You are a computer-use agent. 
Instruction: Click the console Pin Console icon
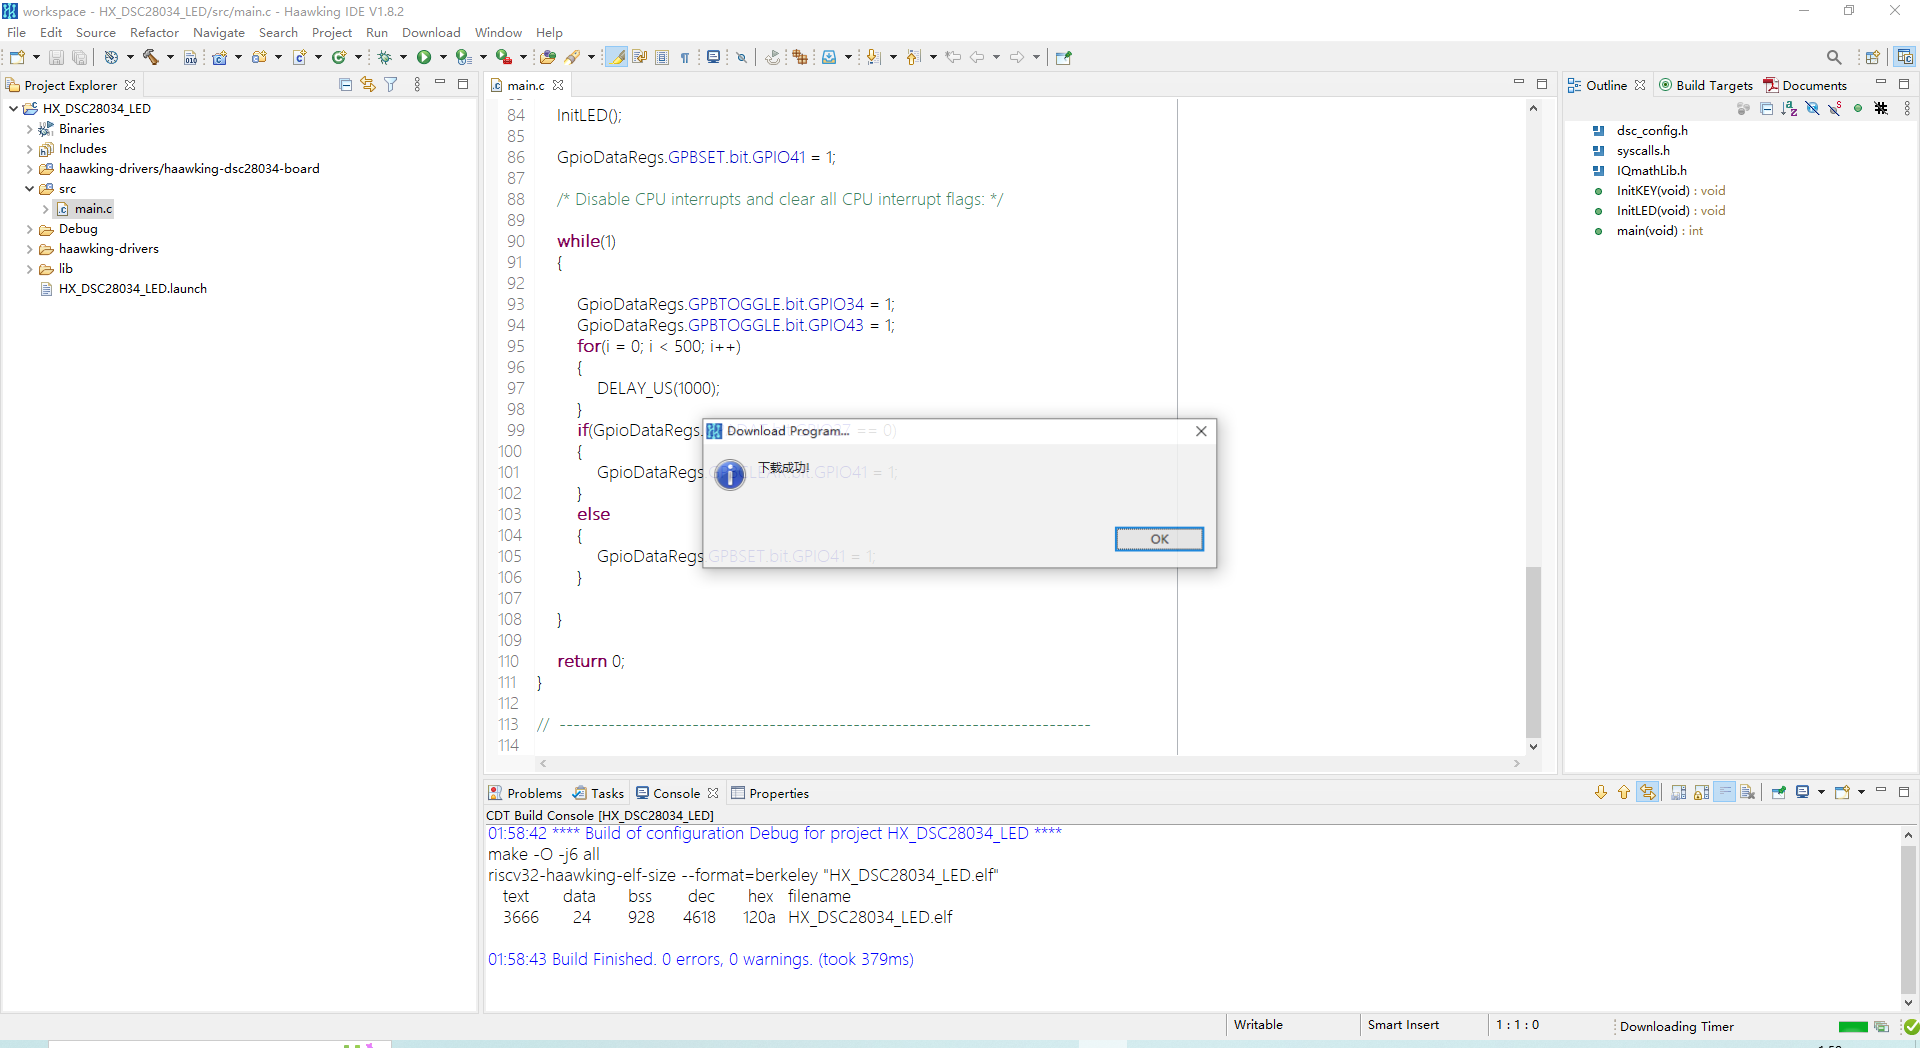(1778, 792)
